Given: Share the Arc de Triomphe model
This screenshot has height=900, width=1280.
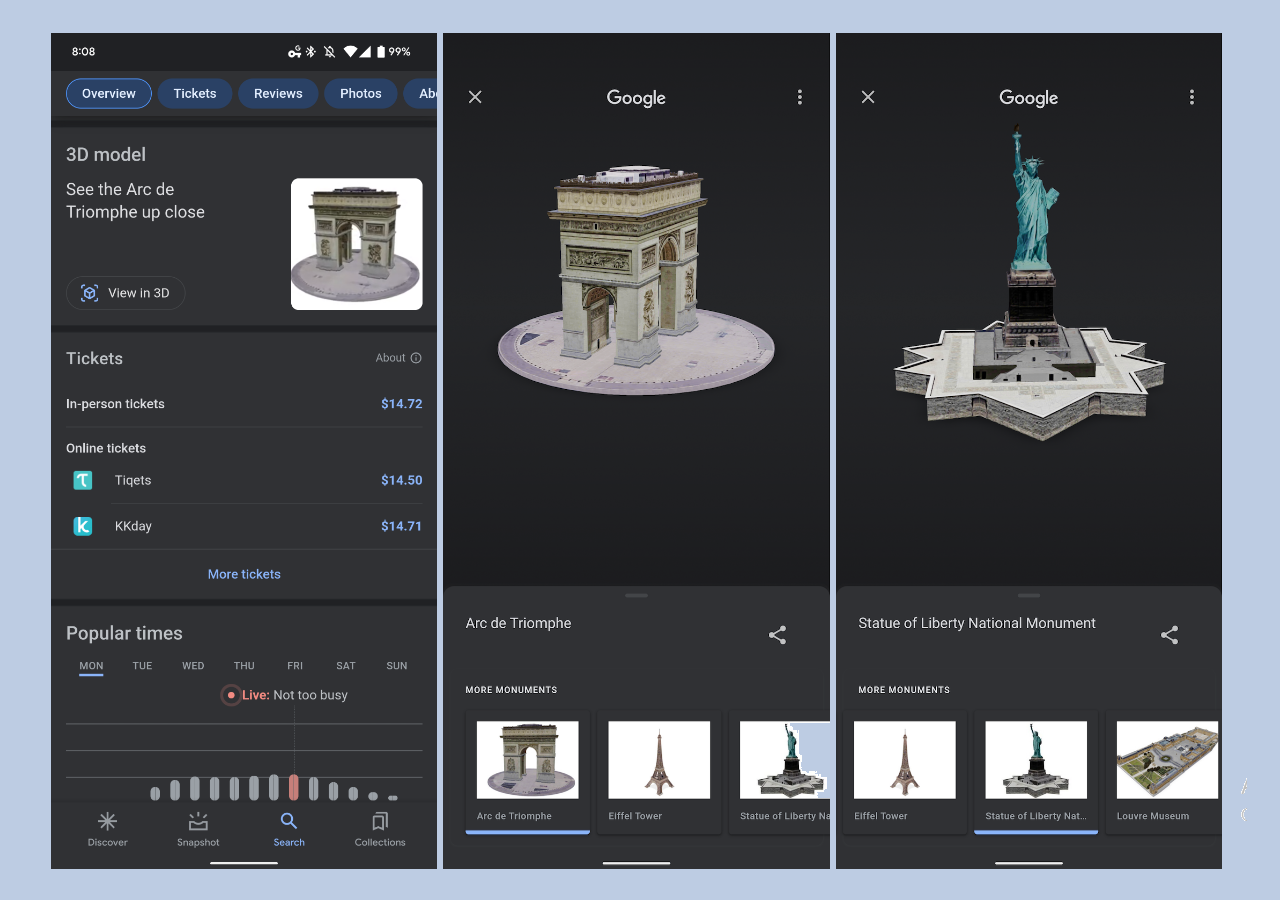Looking at the screenshot, I should click(x=777, y=635).
